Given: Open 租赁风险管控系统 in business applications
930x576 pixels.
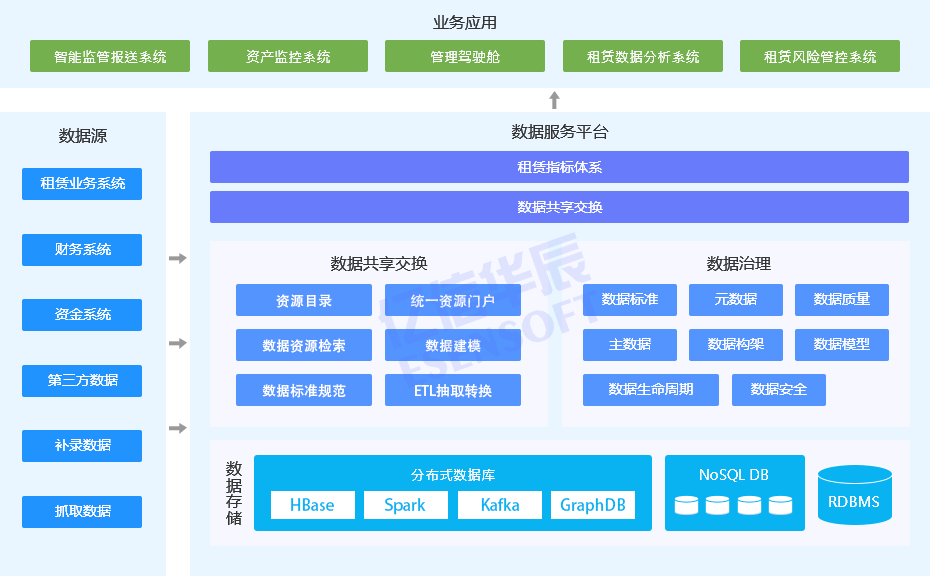Looking at the screenshot, I should (820, 57).
